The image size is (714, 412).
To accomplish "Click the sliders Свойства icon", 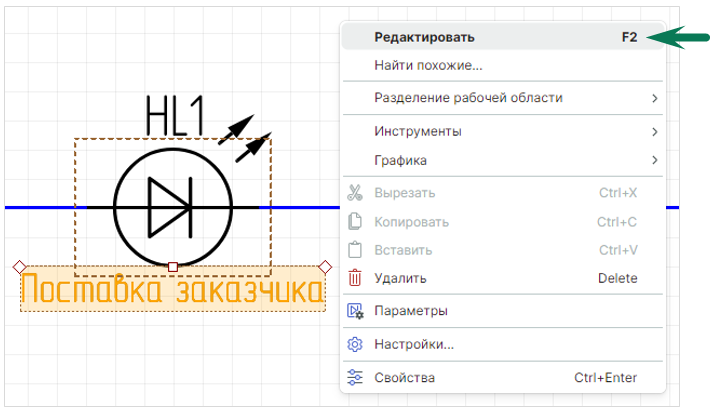I will click(355, 377).
